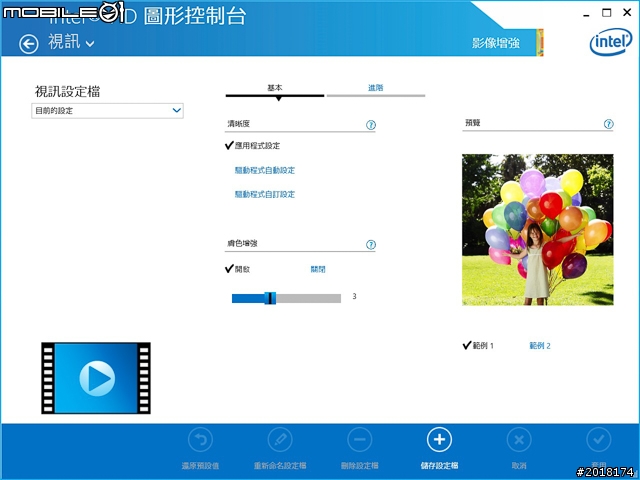Click the 取消 cancel X icon
Image resolution: width=640 pixels, height=480 pixels.
519,440
